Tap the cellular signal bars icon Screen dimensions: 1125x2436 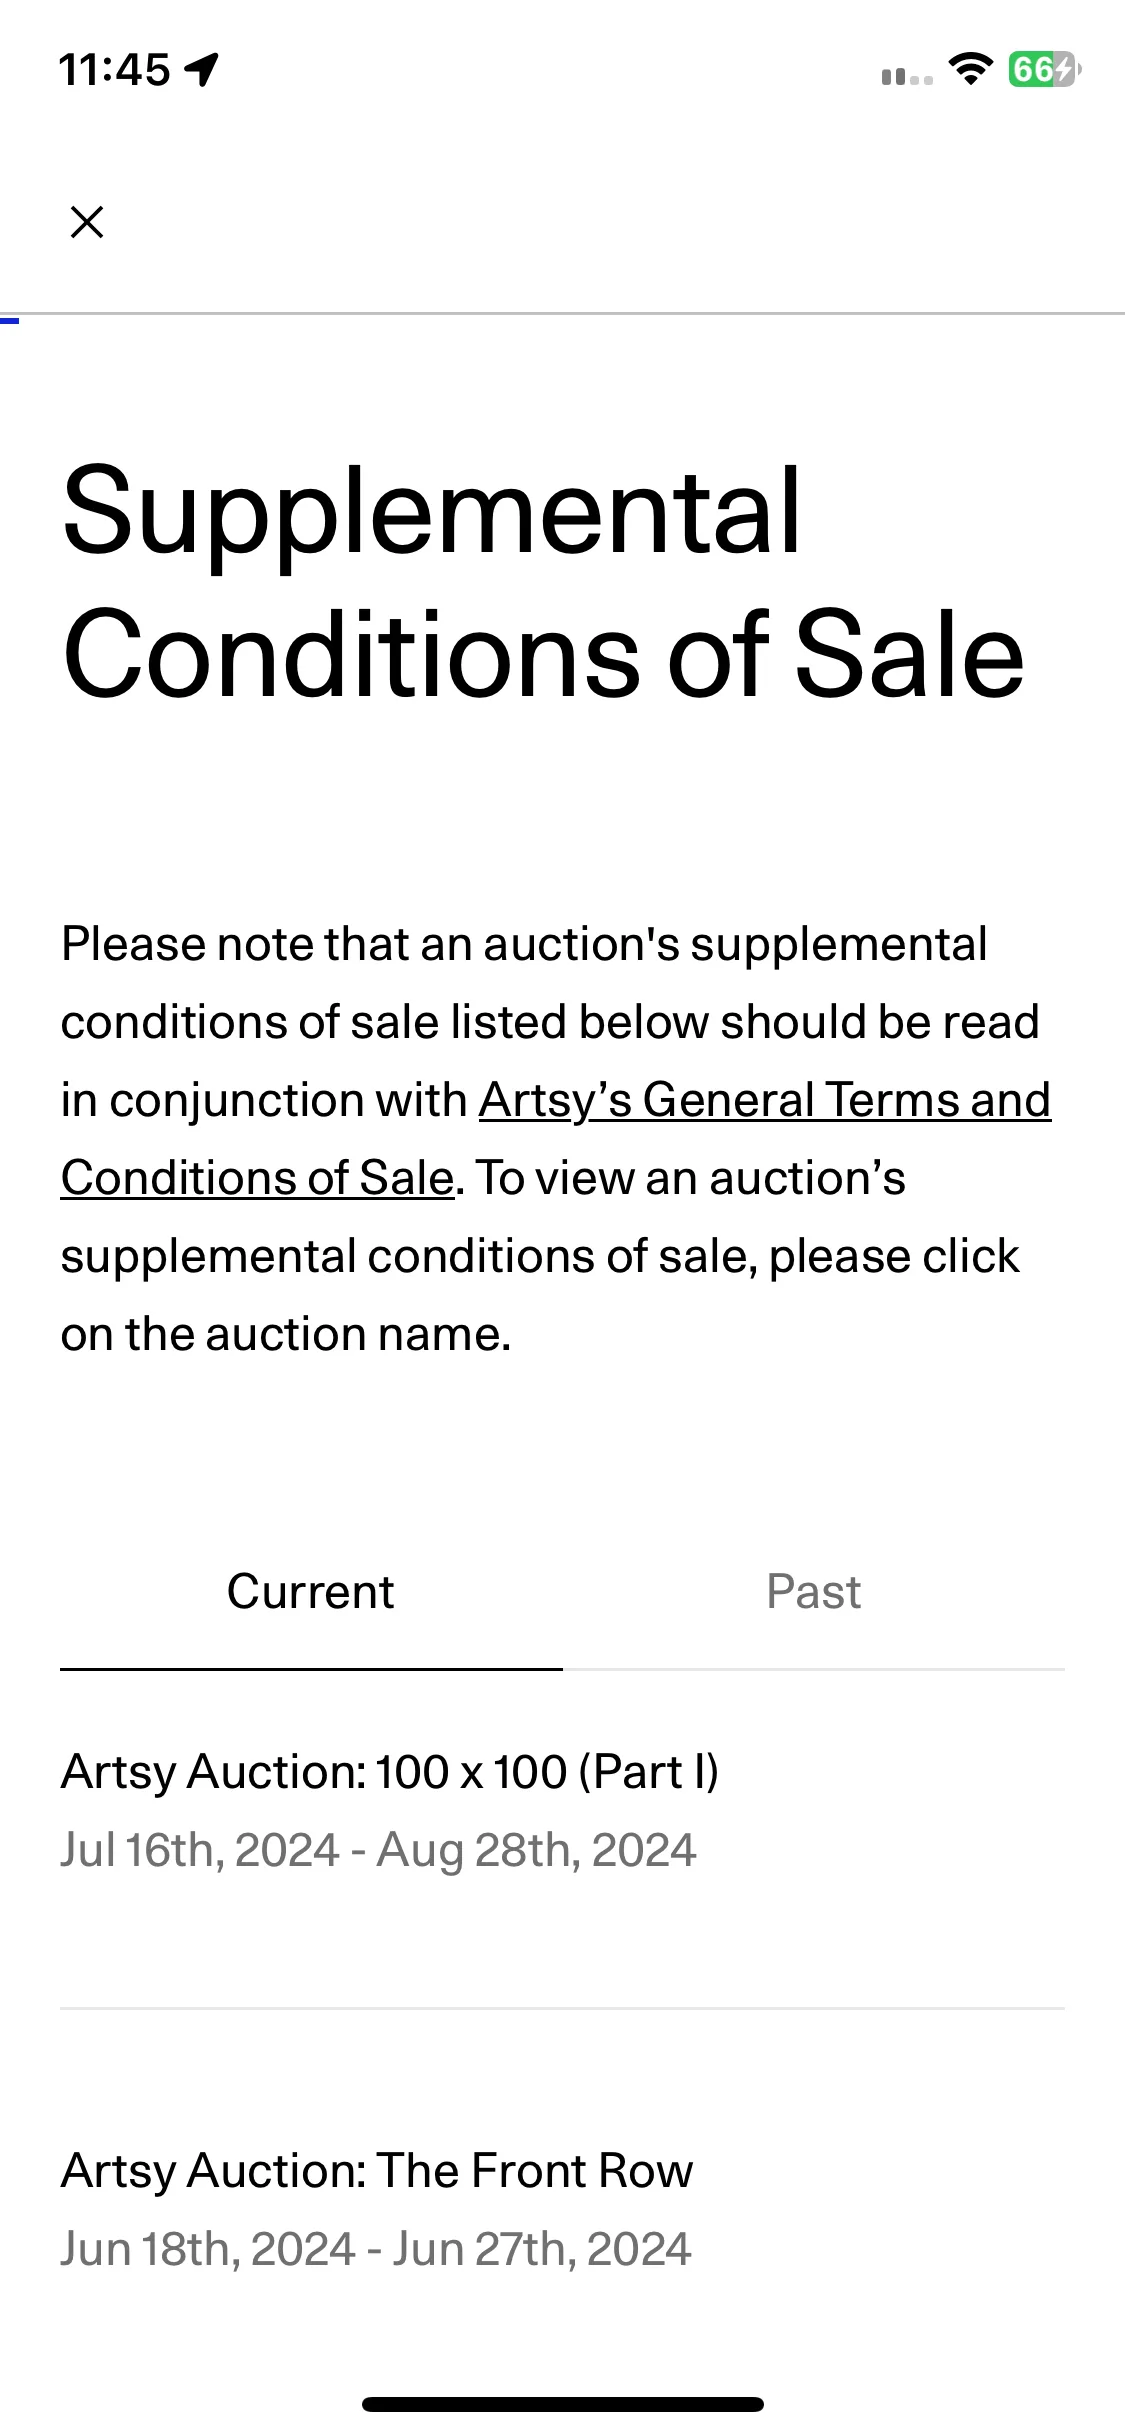907,76
